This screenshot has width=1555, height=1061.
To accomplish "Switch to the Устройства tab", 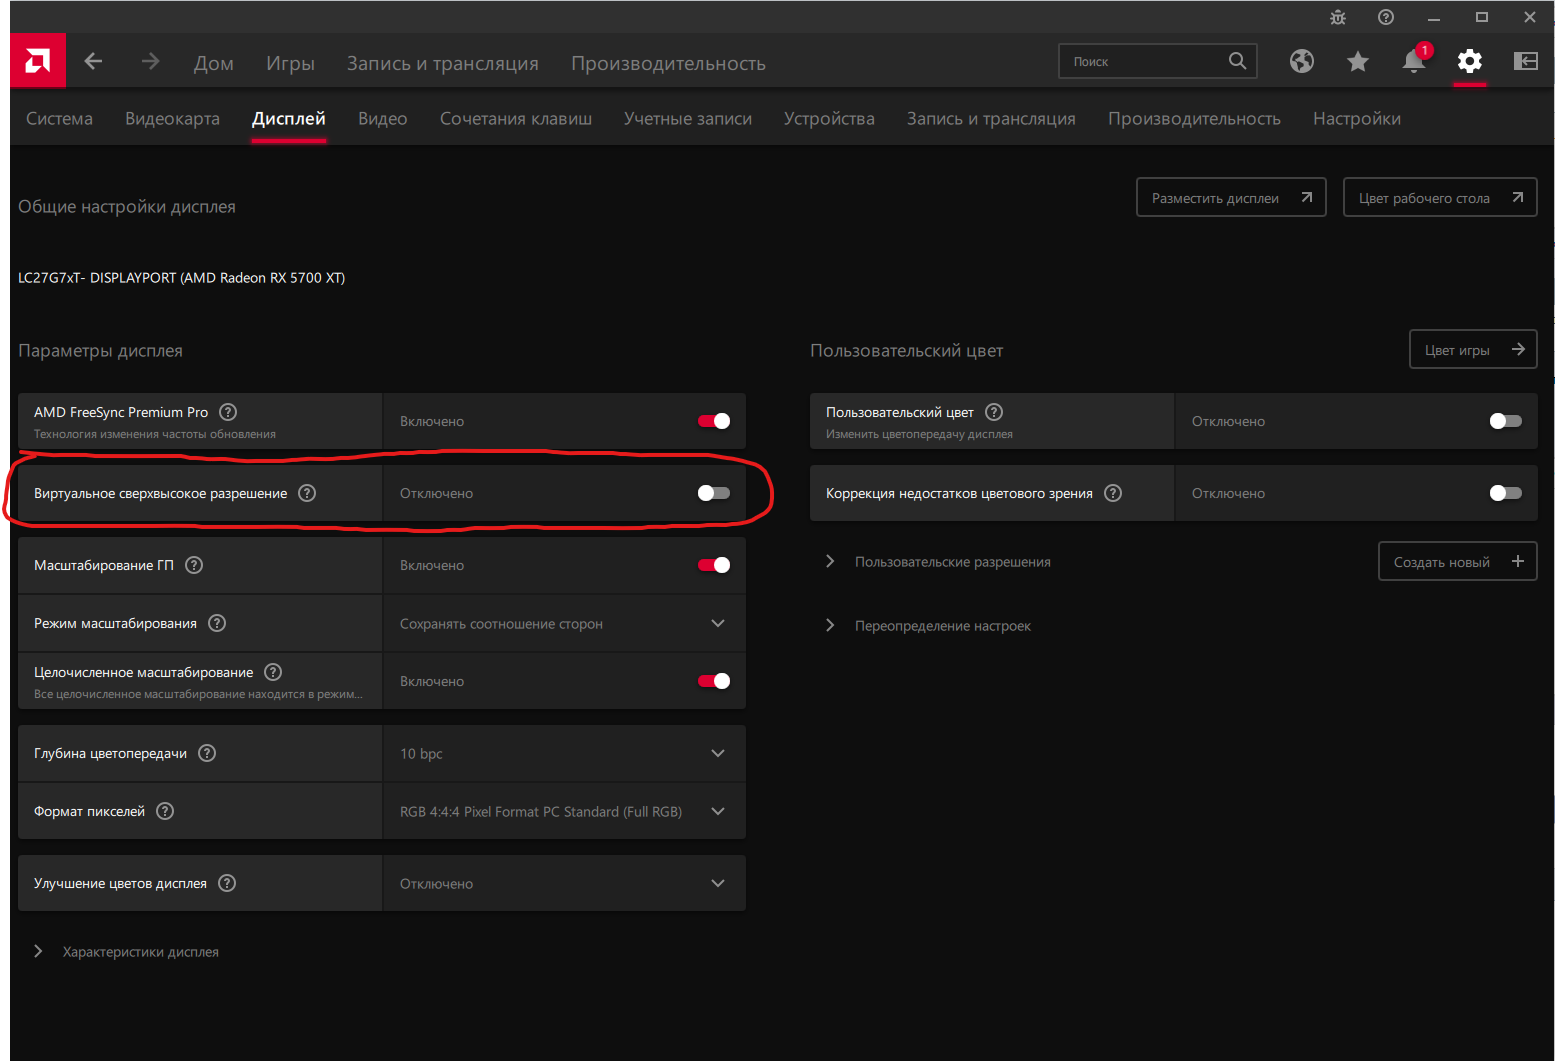I will pyautogui.click(x=829, y=119).
